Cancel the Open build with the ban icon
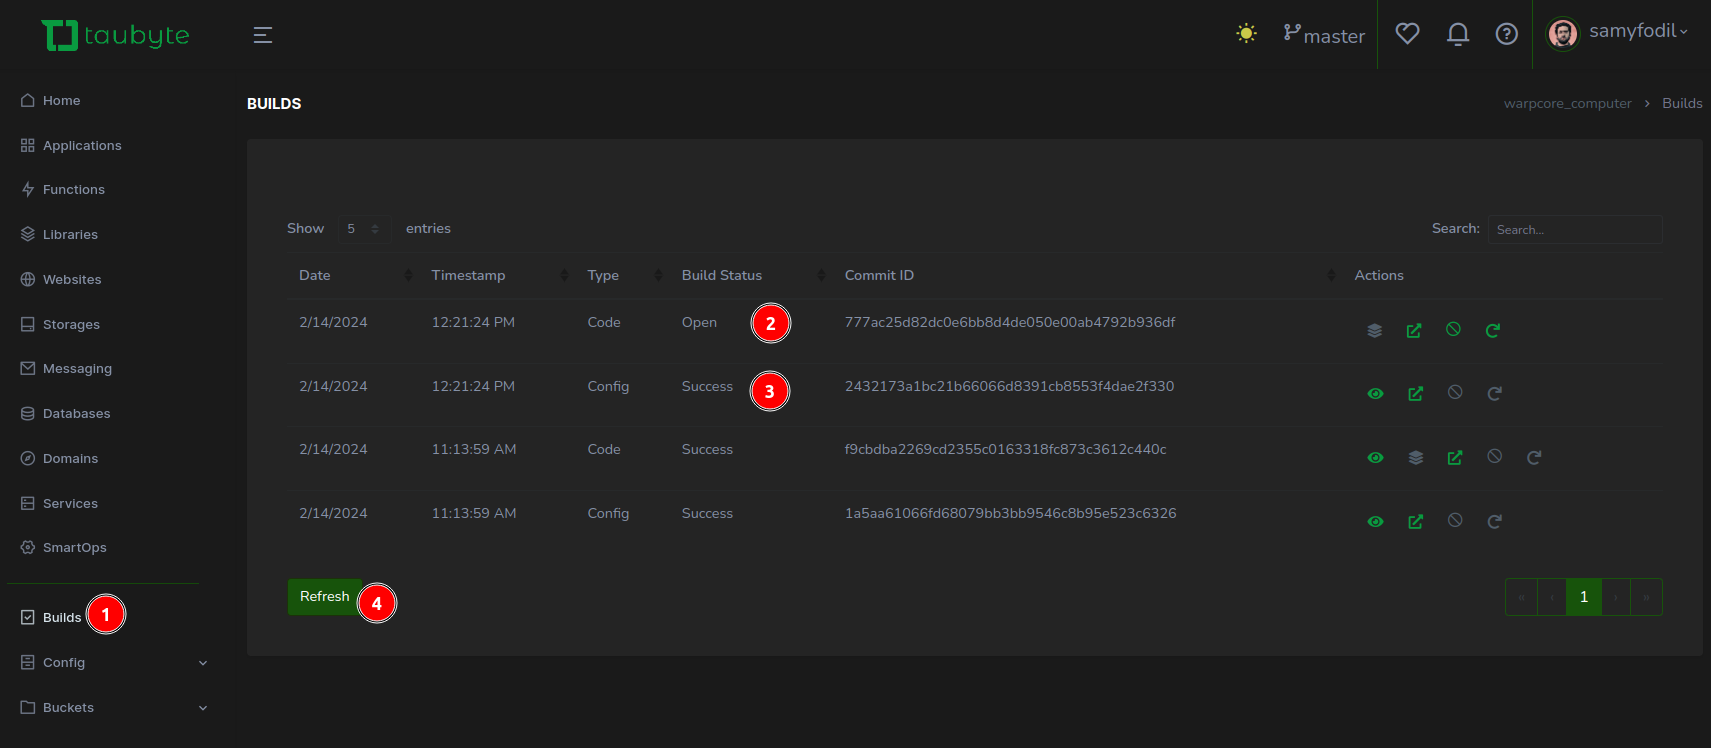Viewport: 1711px width, 748px height. coord(1453,329)
